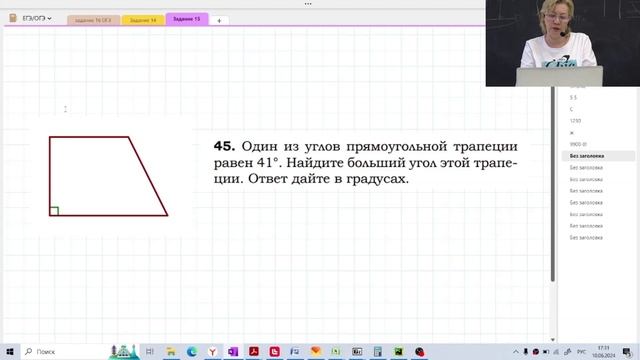Viewport: 640px width, 360px height.
Task: Click the vertical scrollbar of the page canvas
Action: tap(553, 184)
